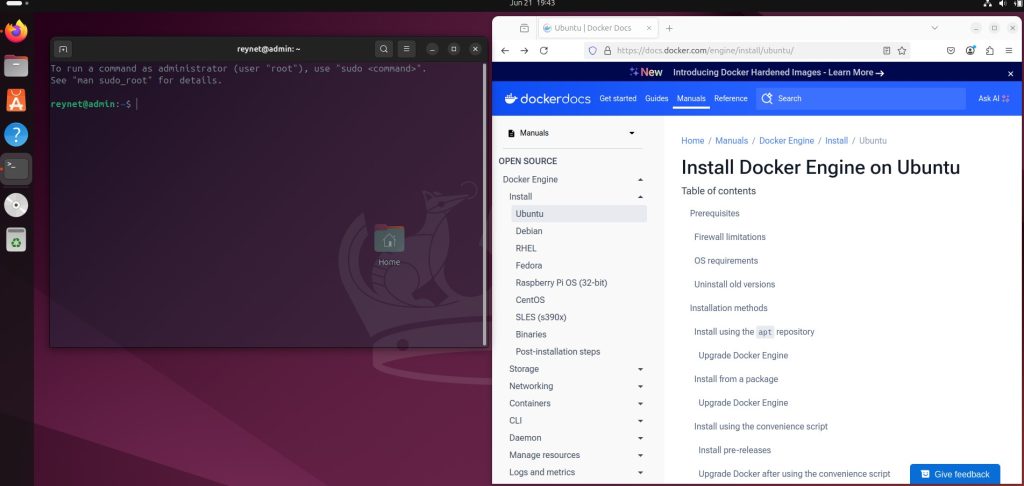This screenshot has height=486, width=1024.
Task: Open Firefox from the Ubuntu dock
Action: coord(16,31)
